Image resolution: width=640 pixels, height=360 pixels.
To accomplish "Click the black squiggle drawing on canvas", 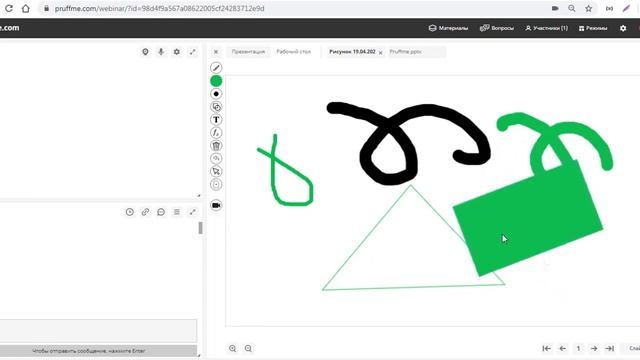I will click(x=408, y=143).
